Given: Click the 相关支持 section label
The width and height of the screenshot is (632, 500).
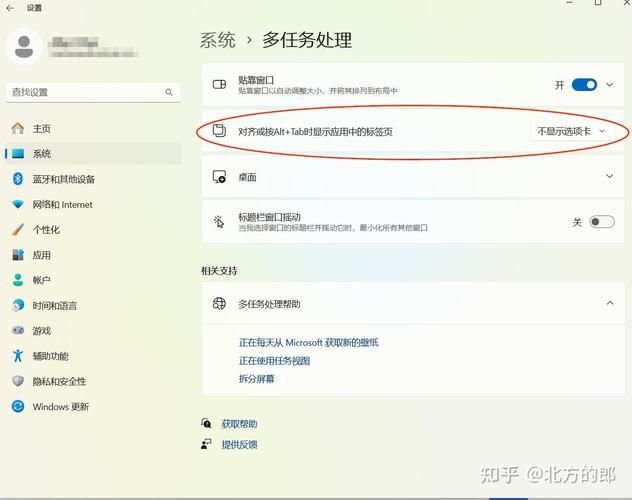Looking at the screenshot, I should pyautogui.click(x=219, y=271).
